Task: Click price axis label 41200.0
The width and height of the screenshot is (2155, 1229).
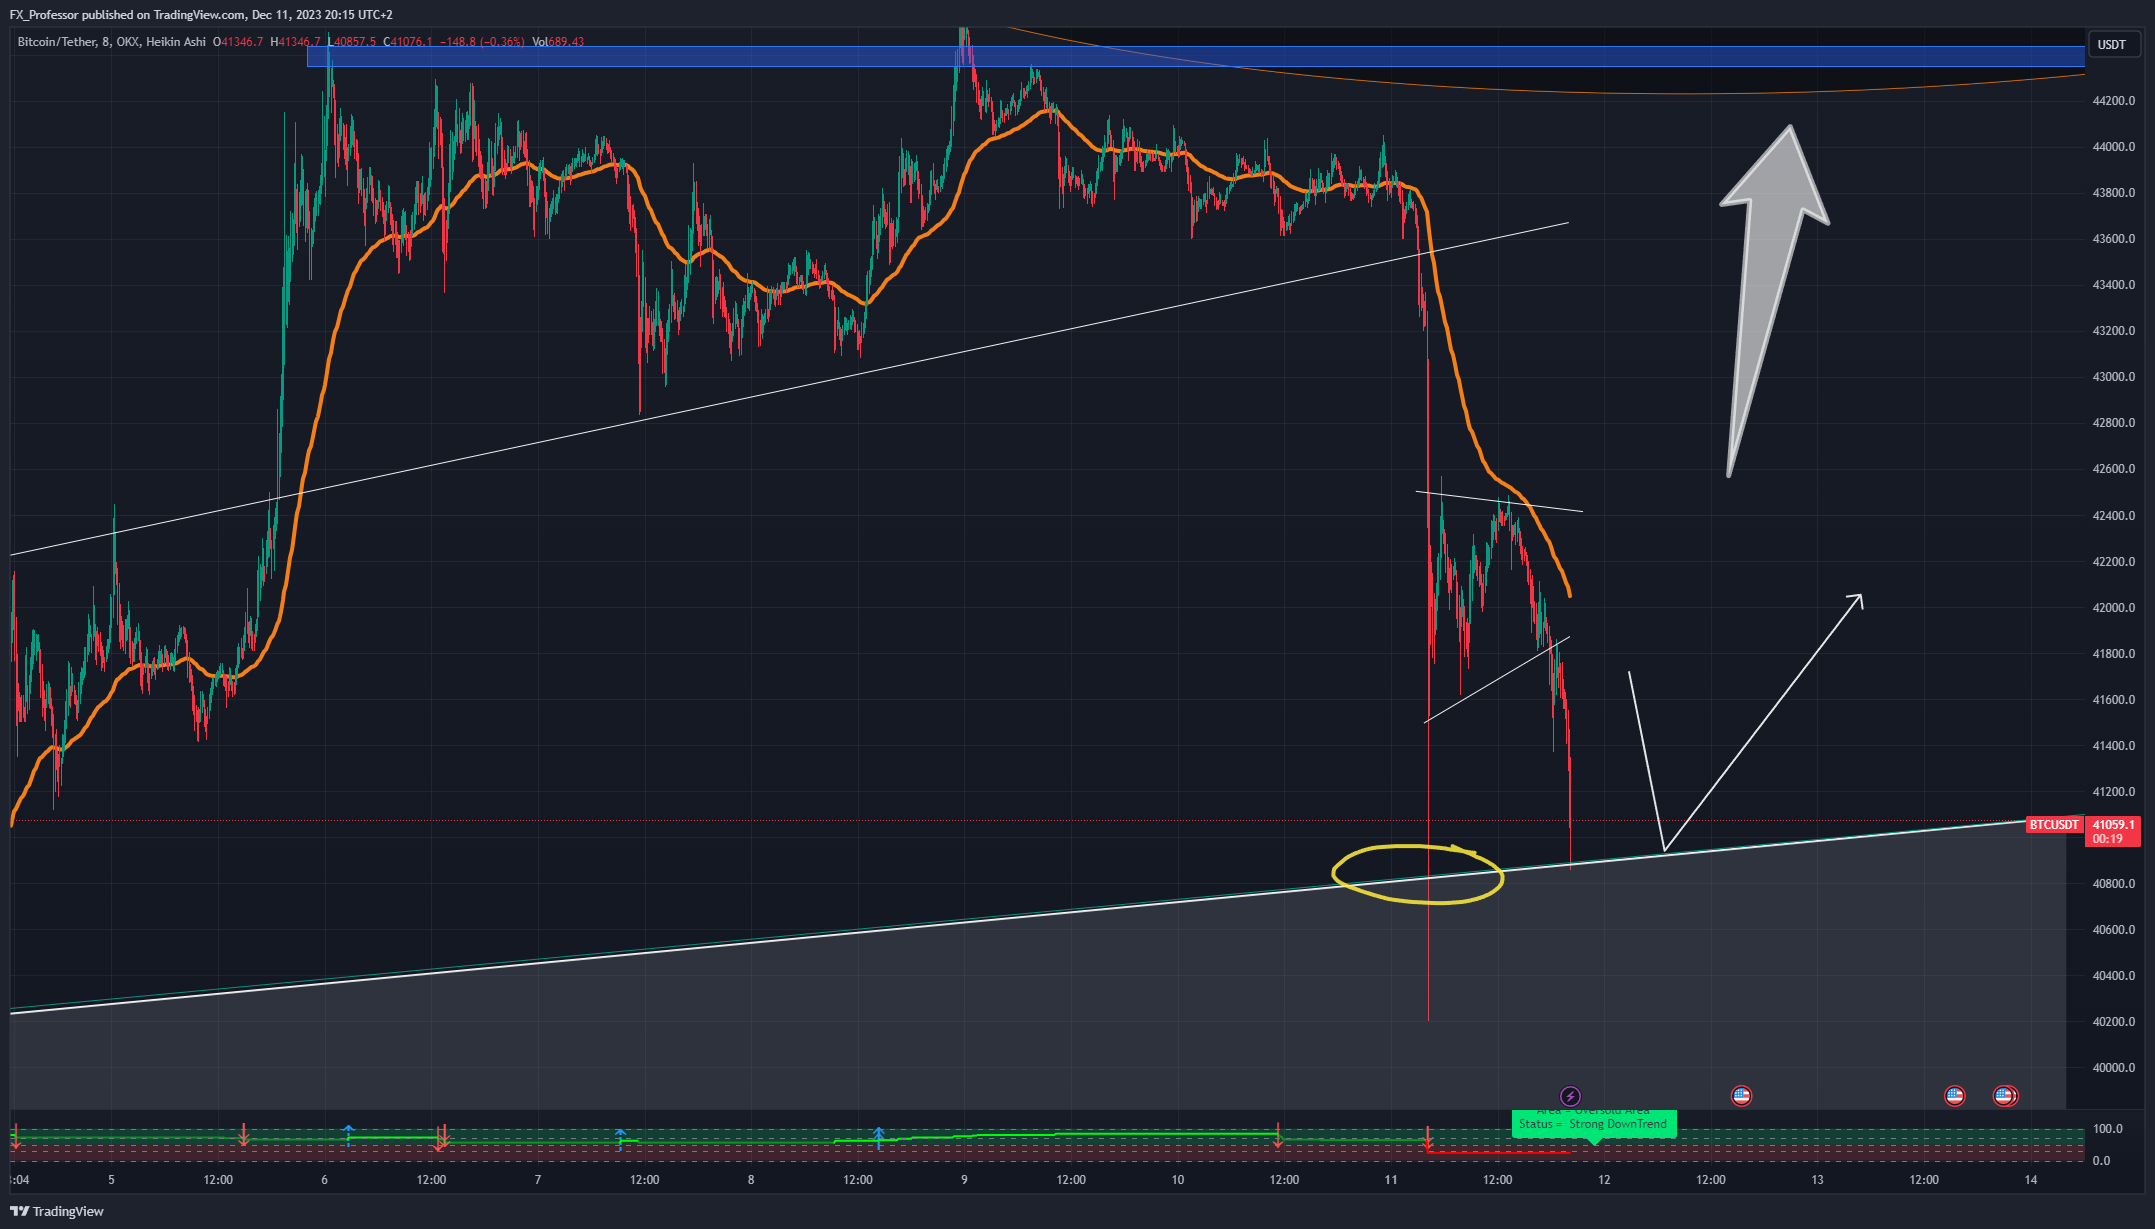Action: point(2113,792)
